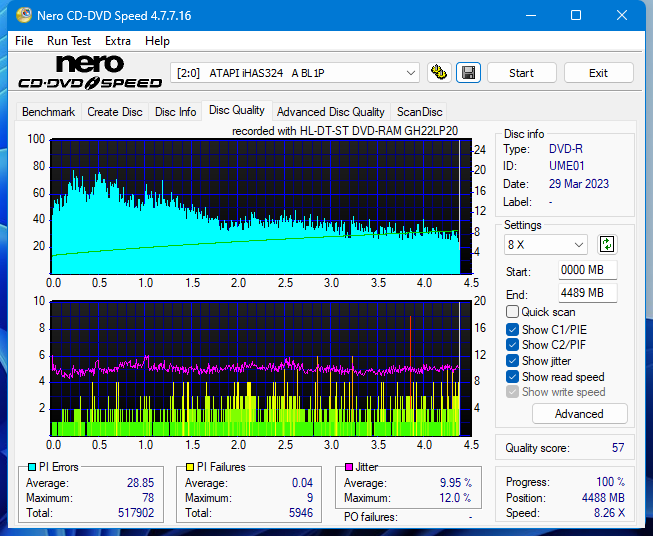This screenshot has height=536, width=653.
Task: Click the nero CD-DVD SPEED logo
Action: (90, 72)
